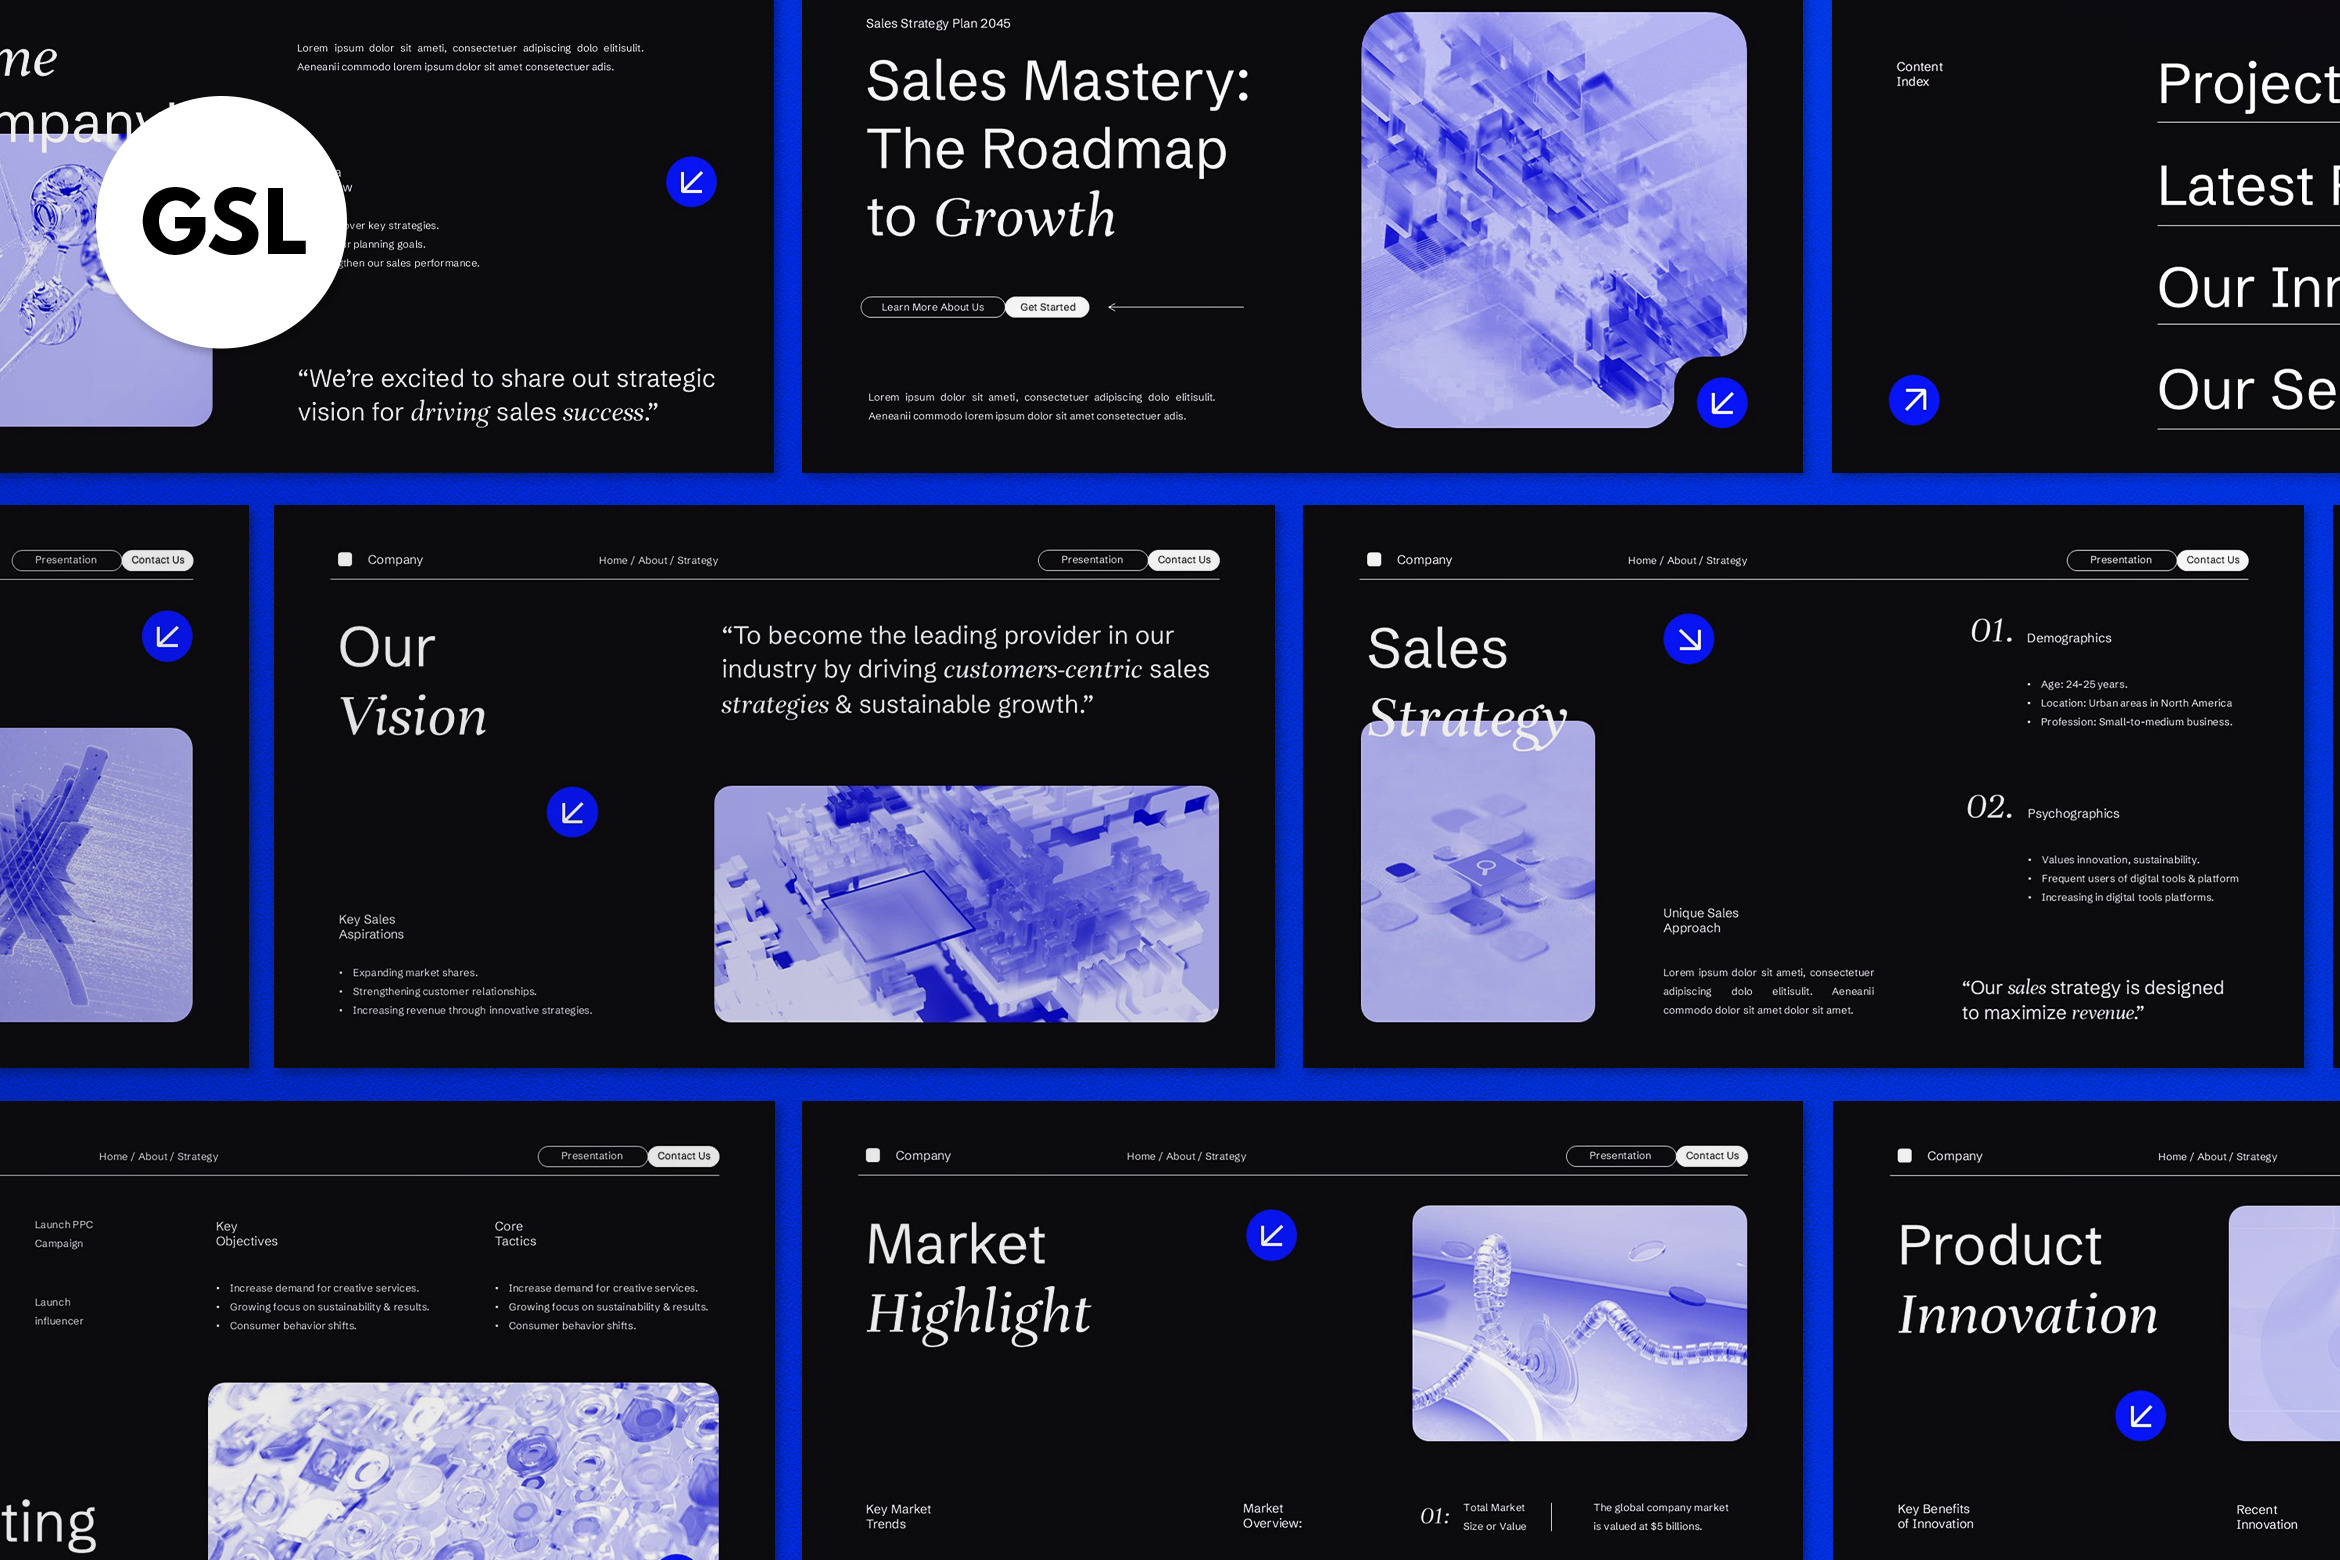The width and height of the screenshot is (2340, 1560).
Task: Click the white square beside Company on Our Vision slide
Action: [x=345, y=560]
